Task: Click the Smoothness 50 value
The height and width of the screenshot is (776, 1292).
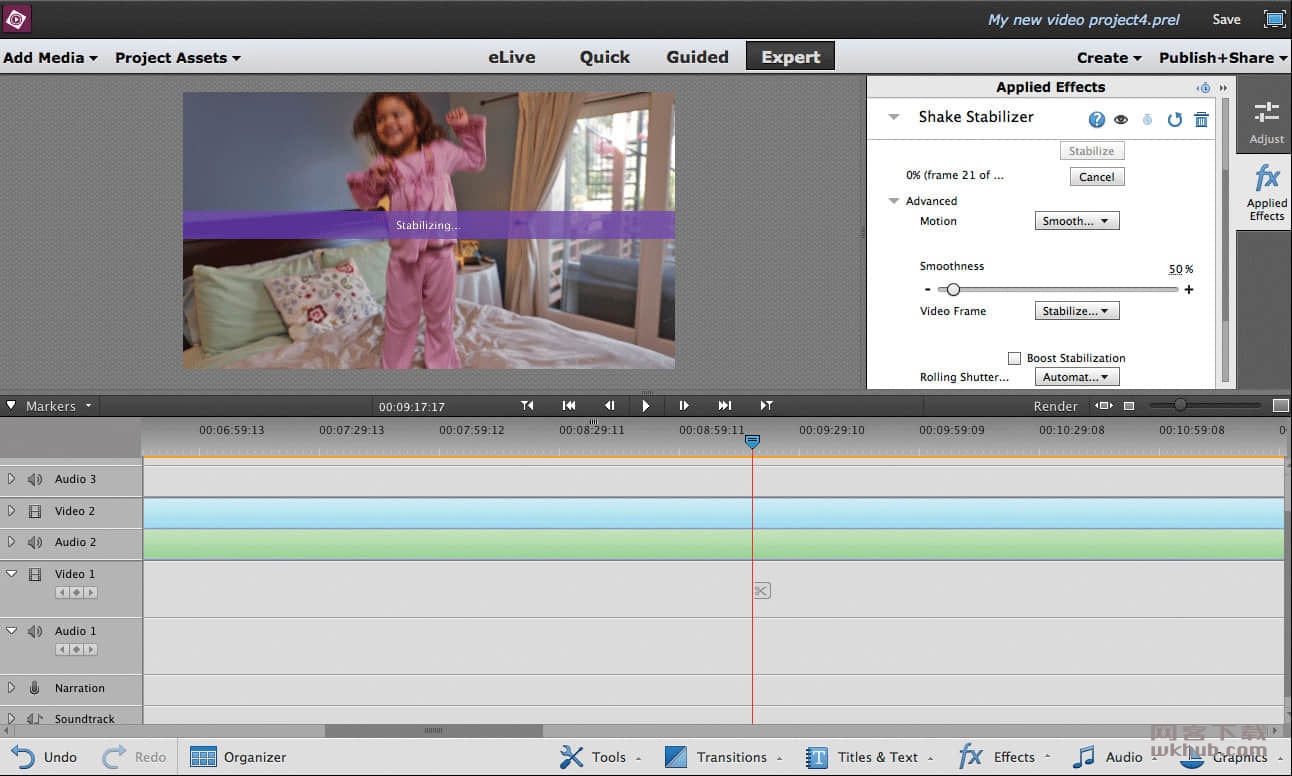Action: tap(1175, 270)
